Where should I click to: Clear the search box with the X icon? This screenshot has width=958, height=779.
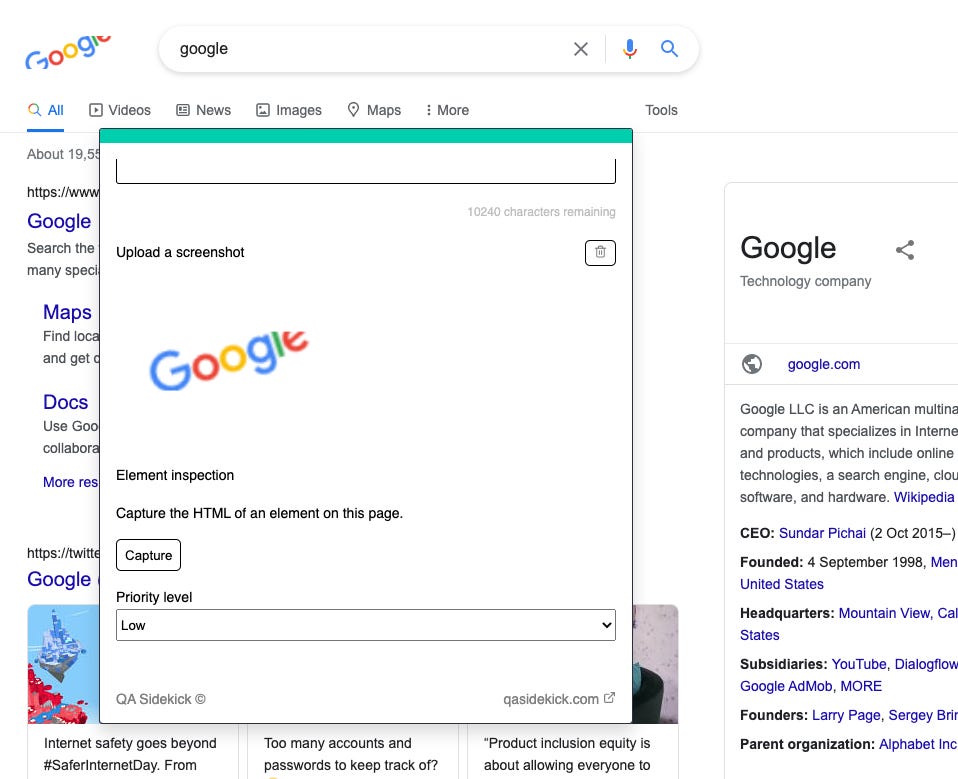tap(580, 49)
